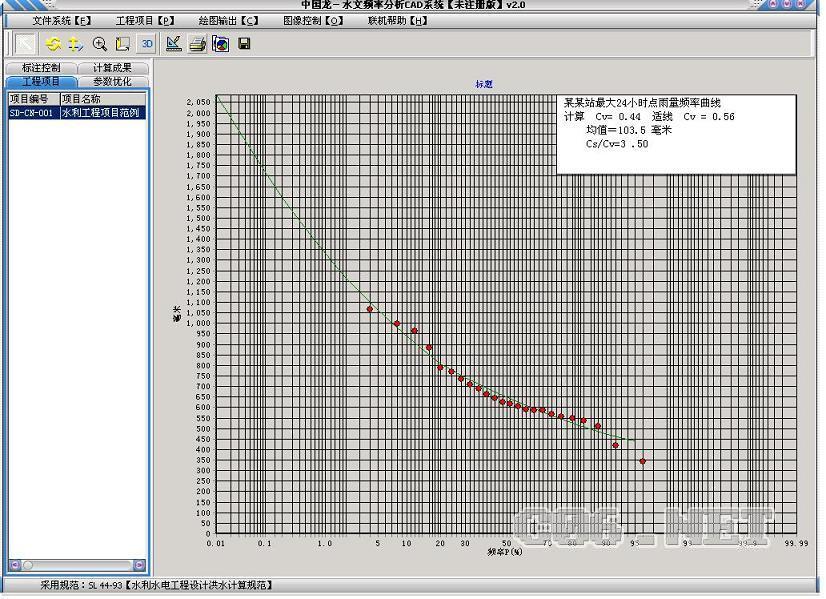Click the Cs/Cv=3 .50 legend line

617,144
